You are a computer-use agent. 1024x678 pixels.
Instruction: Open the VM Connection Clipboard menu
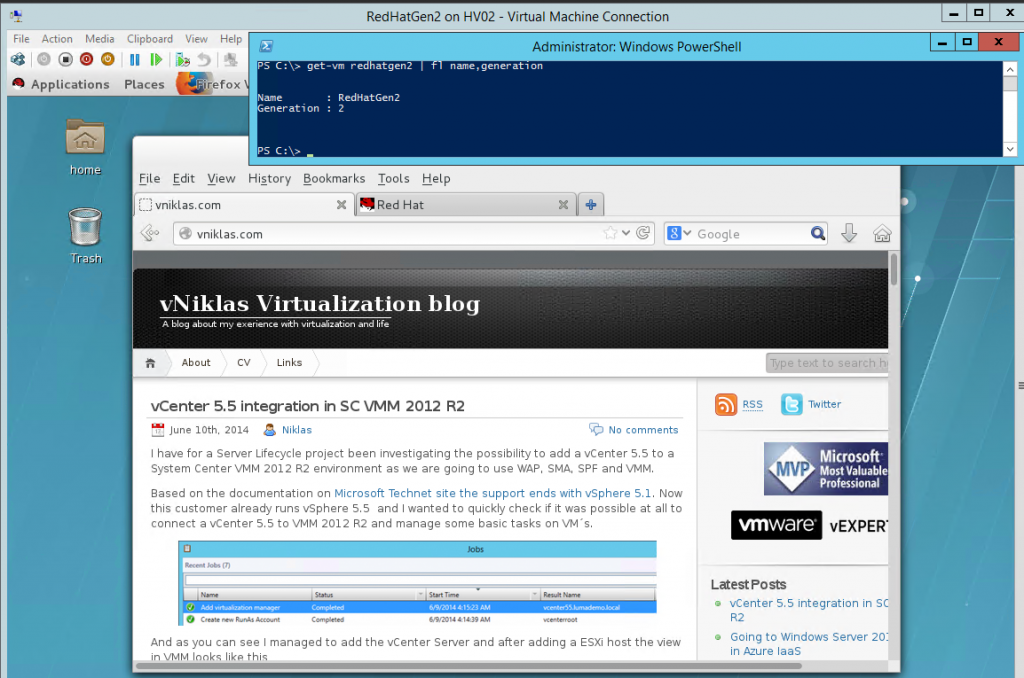coord(150,39)
